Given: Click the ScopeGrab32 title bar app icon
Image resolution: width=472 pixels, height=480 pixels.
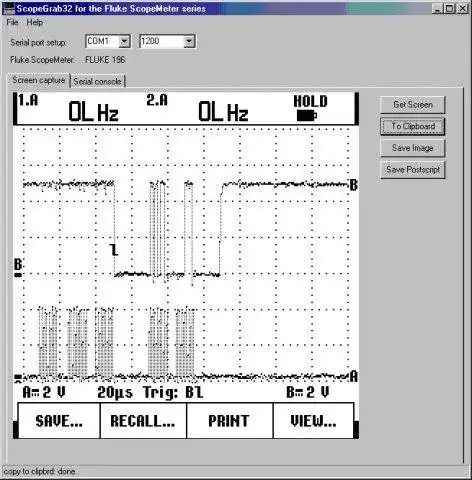Looking at the screenshot, I should (9, 8).
